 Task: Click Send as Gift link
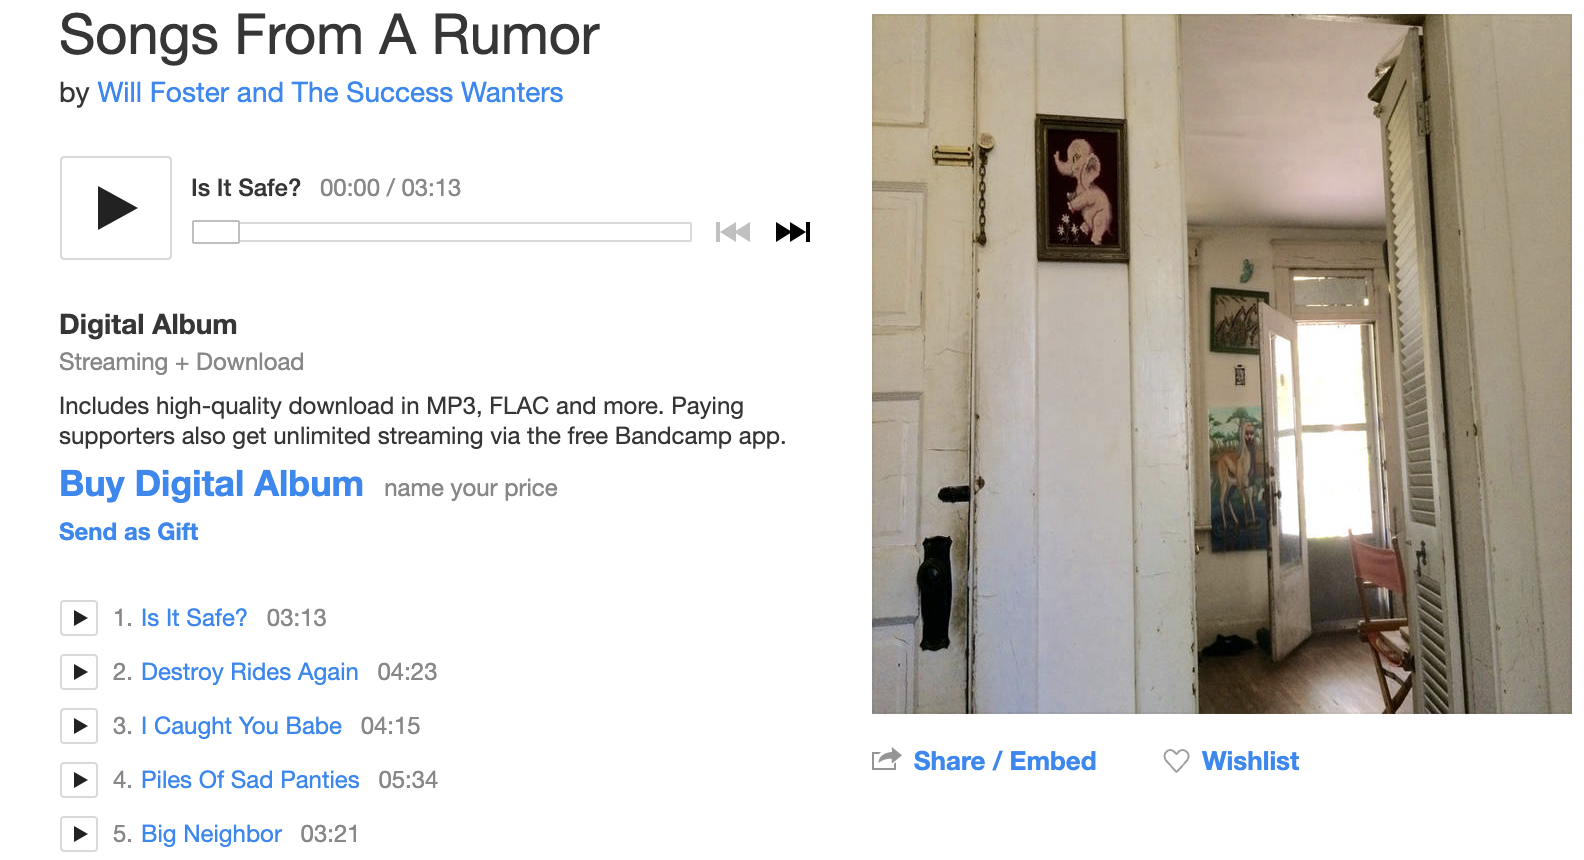[x=128, y=532]
